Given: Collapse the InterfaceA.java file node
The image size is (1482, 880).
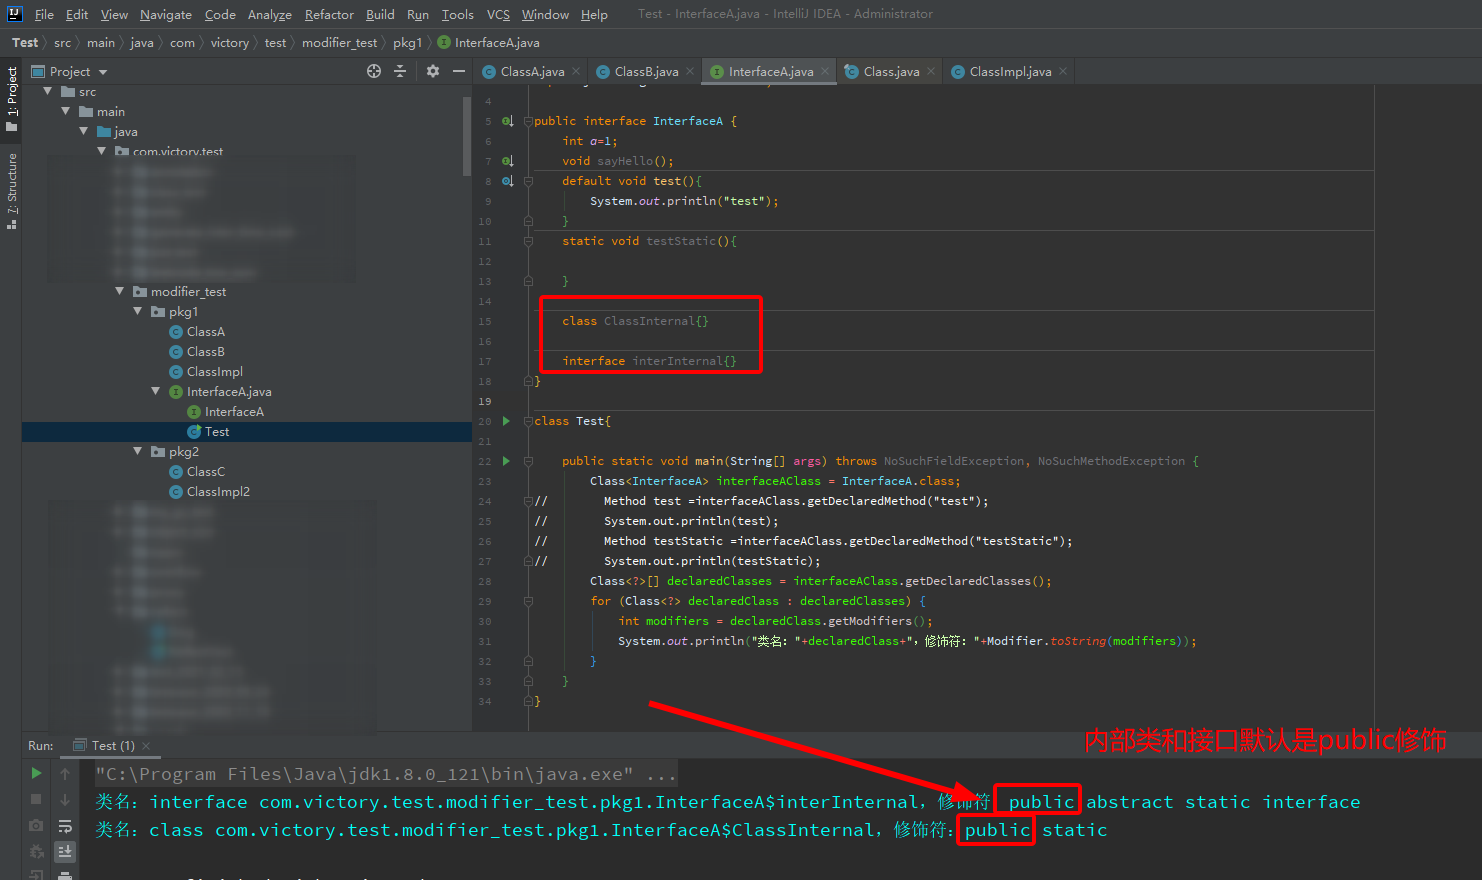Looking at the screenshot, I should tap(155, 391).
